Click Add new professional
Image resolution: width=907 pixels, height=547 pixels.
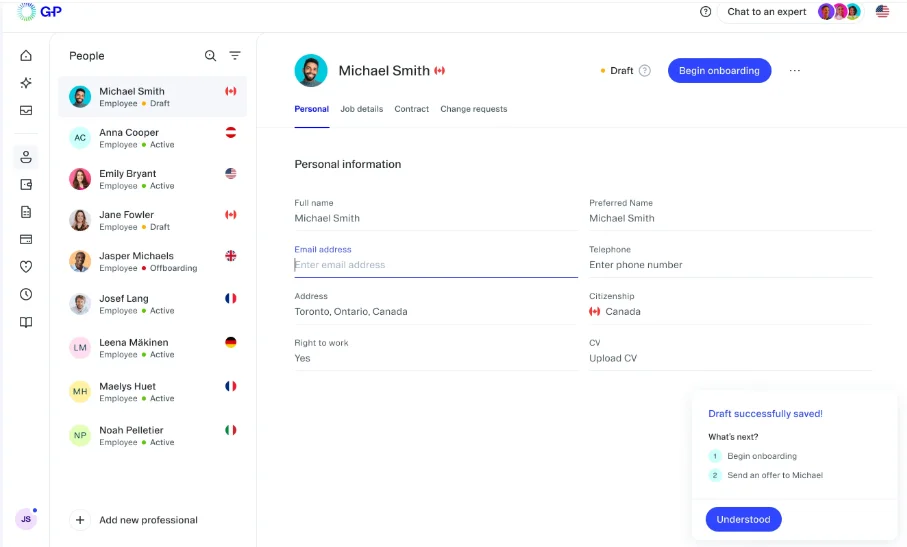point(147,520)
